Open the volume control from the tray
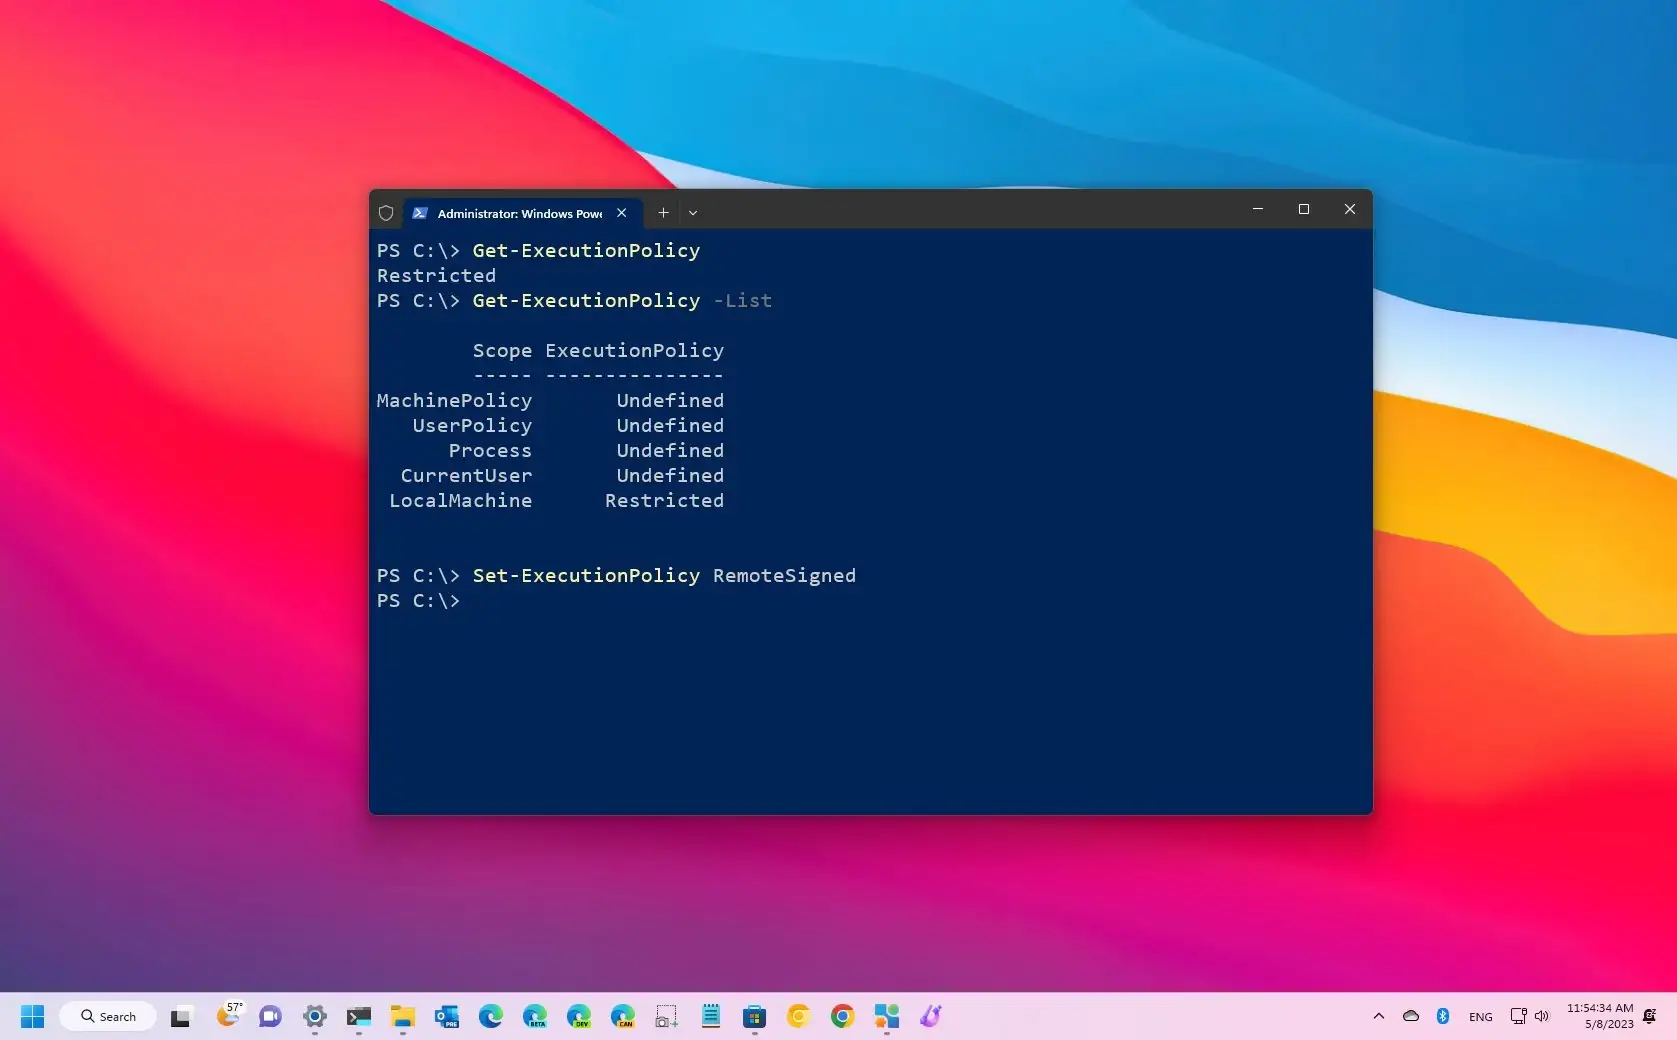The height and width of the screenshot is (1040, 1677). 1541,1016
